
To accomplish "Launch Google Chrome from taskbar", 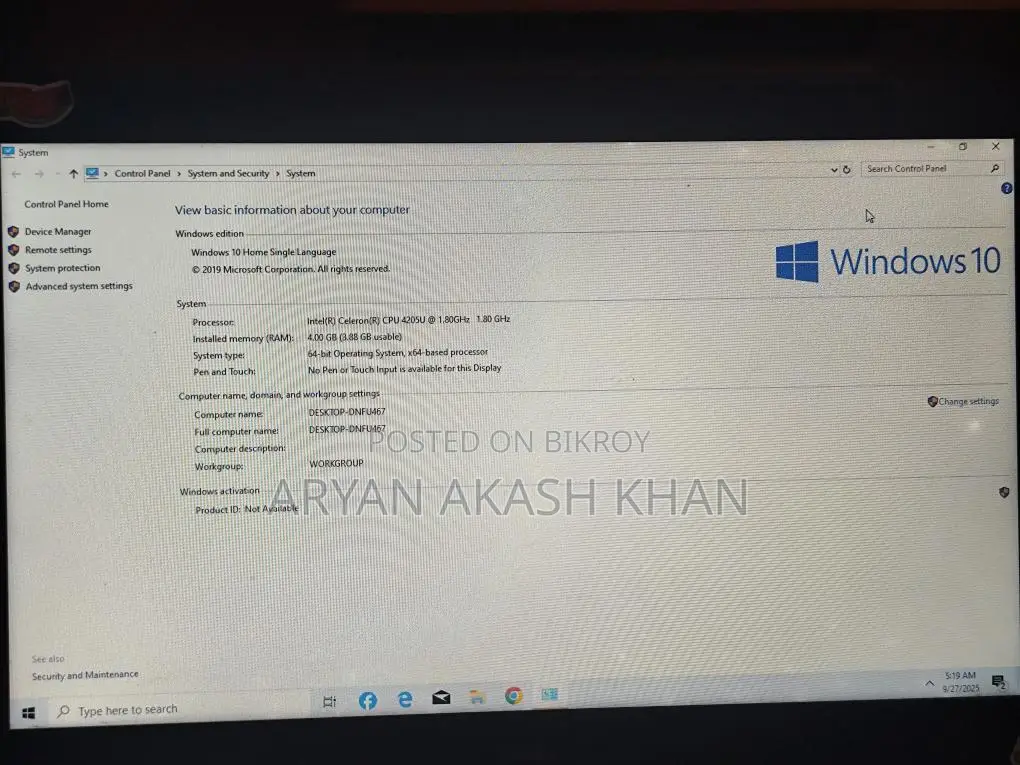I will pos(513,696).
